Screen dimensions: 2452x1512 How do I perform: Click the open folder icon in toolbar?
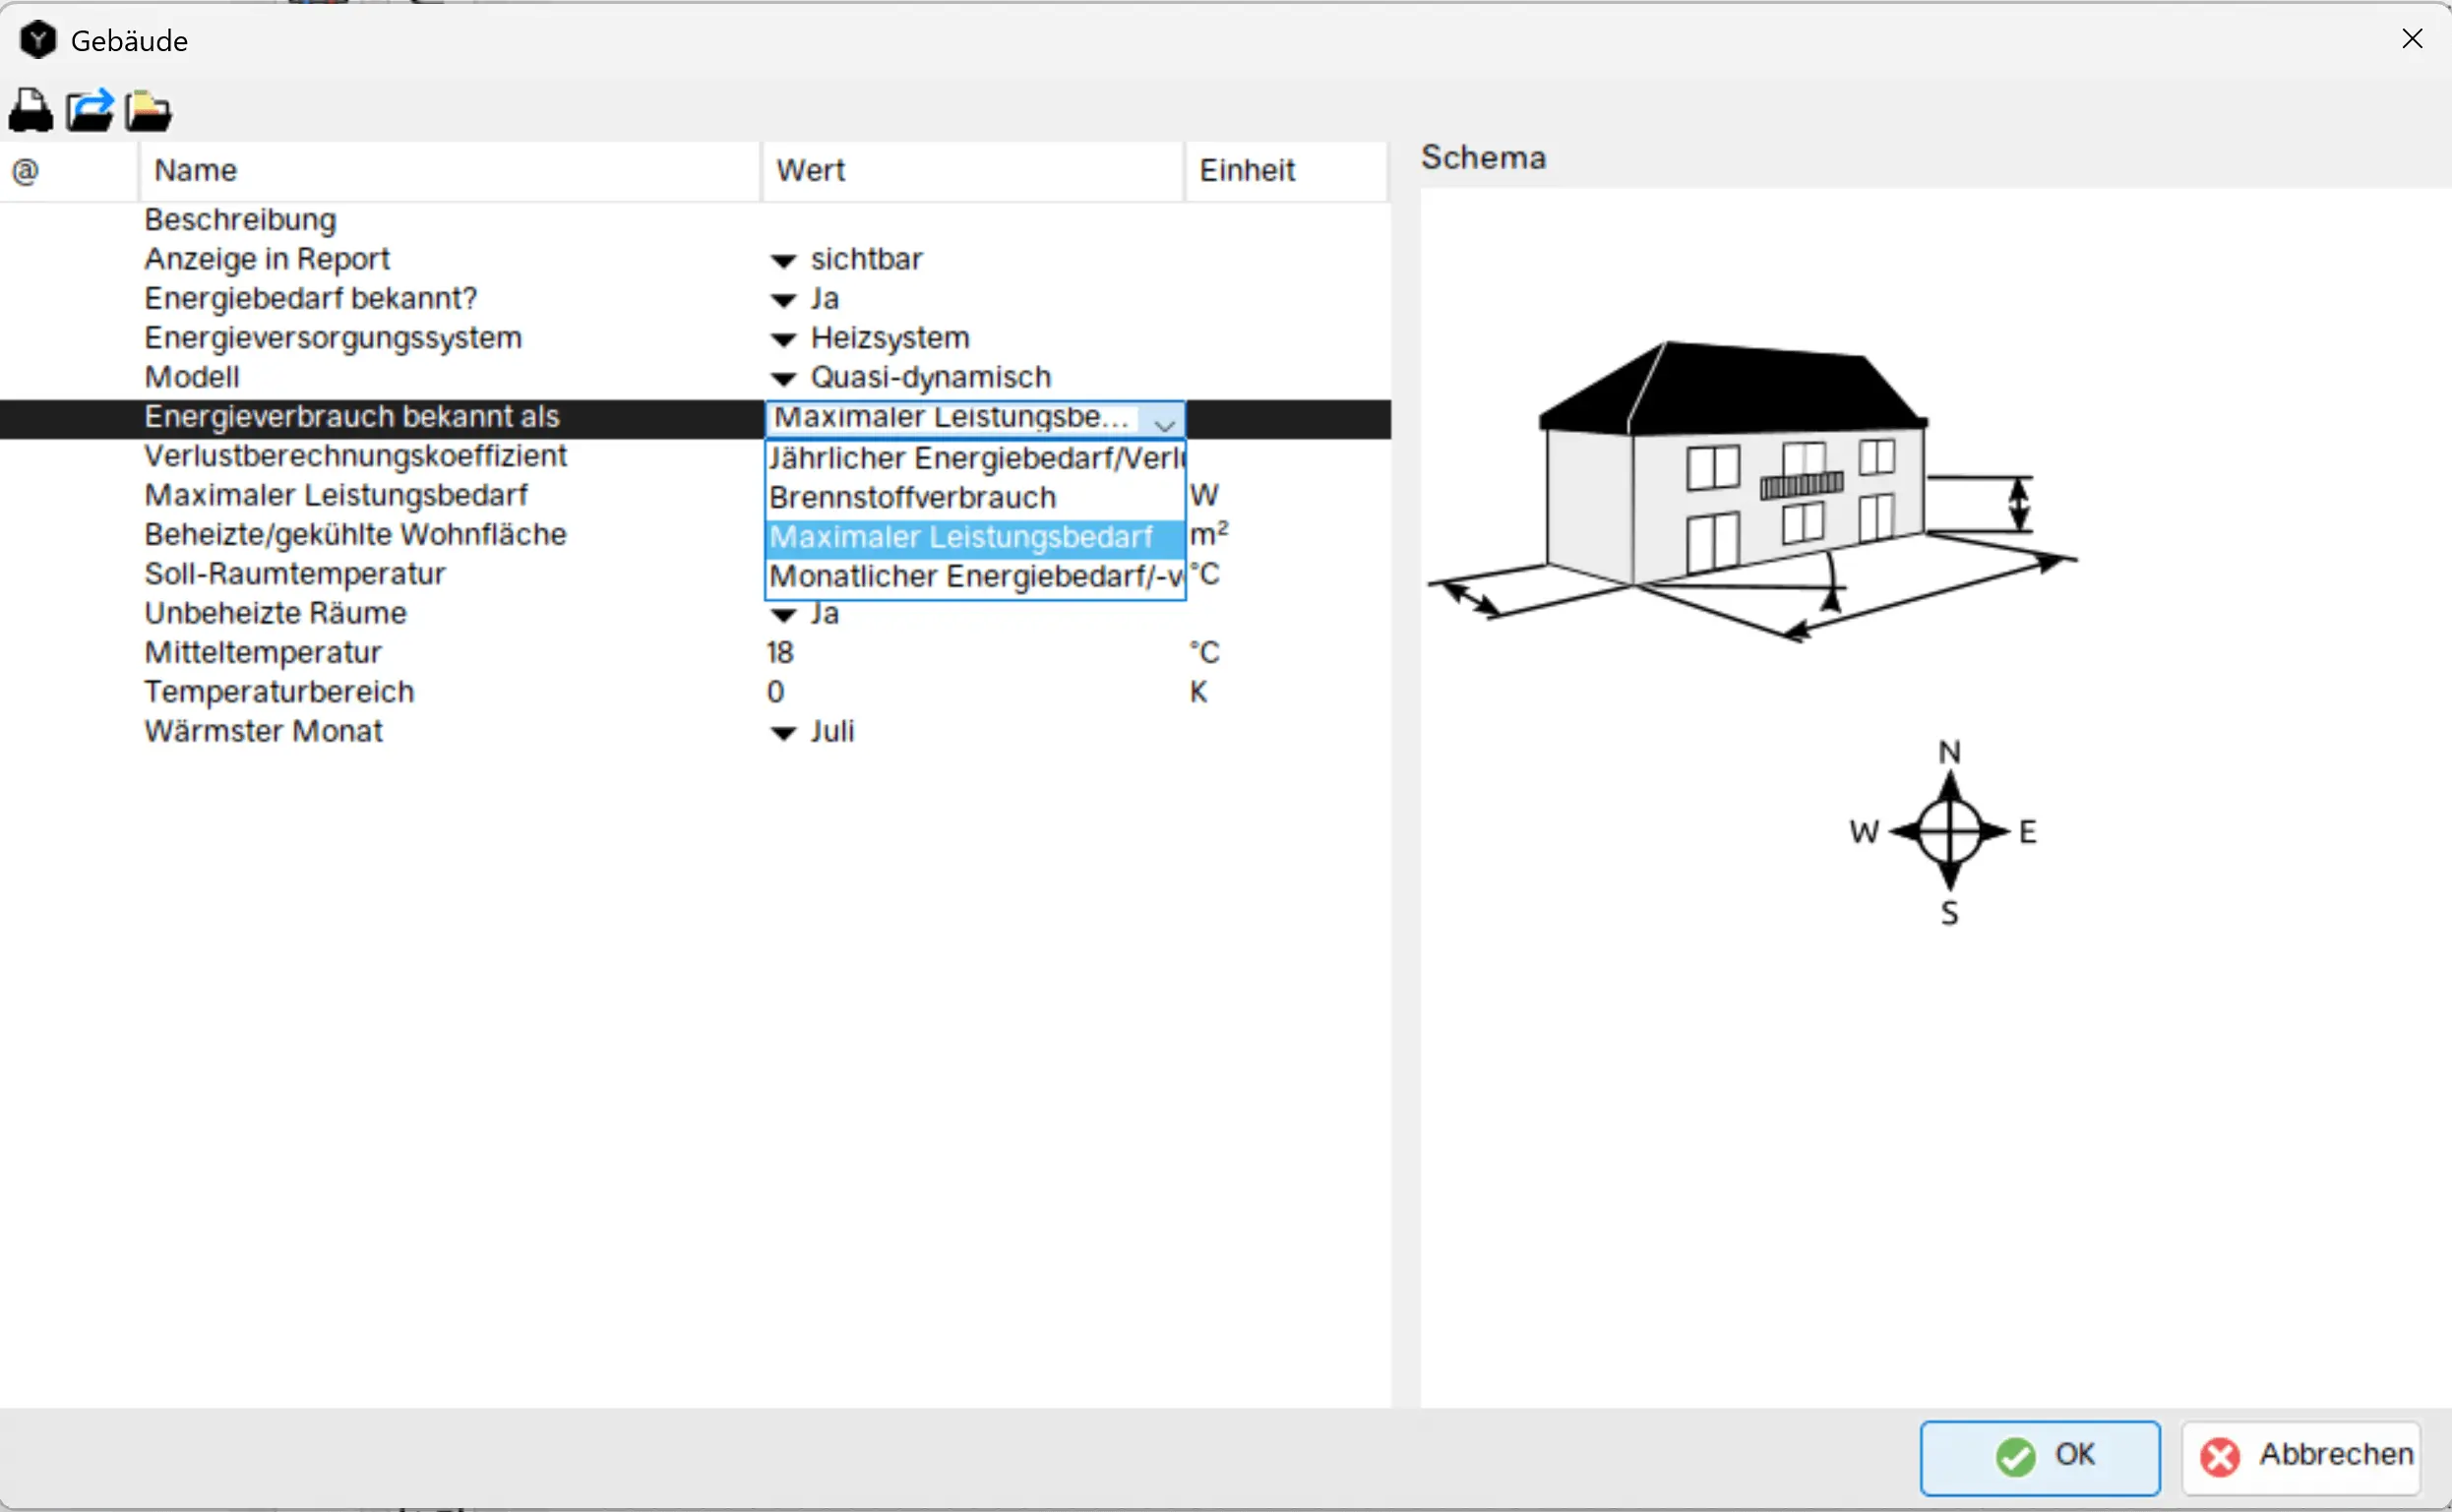click(x=148, y=110)
